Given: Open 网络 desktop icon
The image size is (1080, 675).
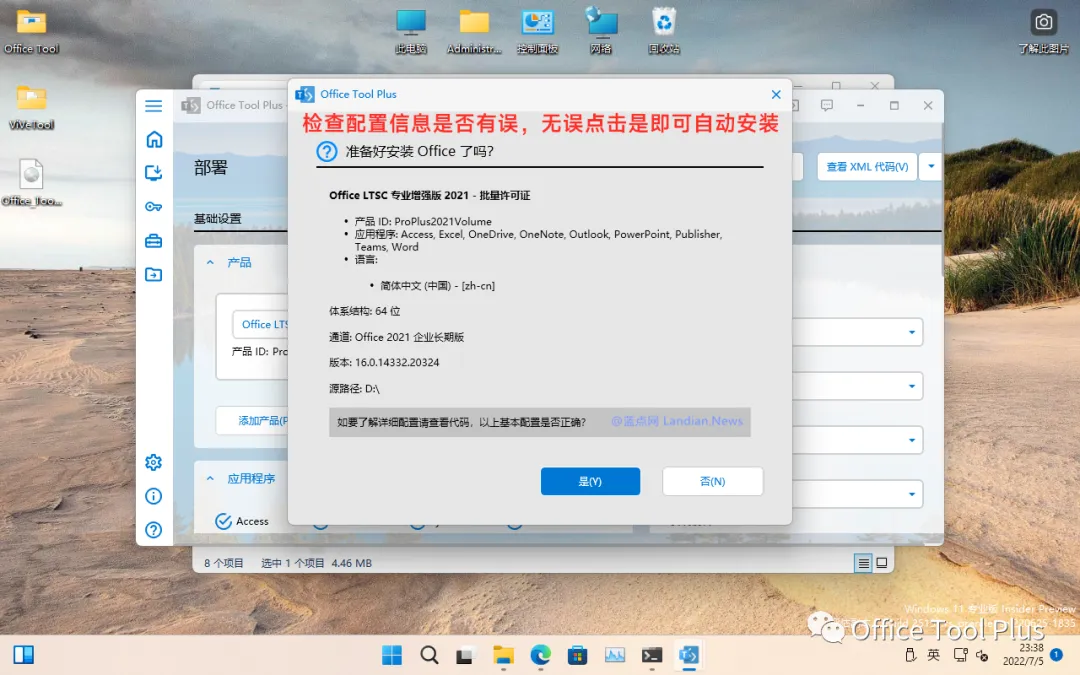Looking at the screenshot, I should pyautogui.click(x=601, y=32).
